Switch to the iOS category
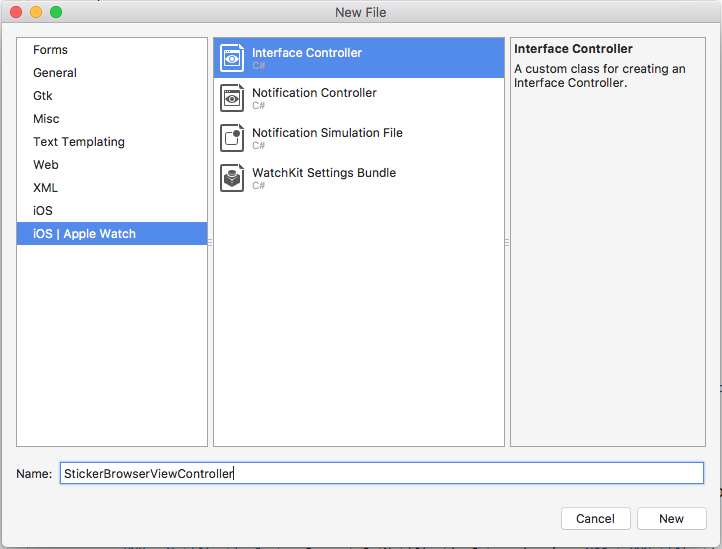Viewport: 722px width, 549px height. pos(43,211)
